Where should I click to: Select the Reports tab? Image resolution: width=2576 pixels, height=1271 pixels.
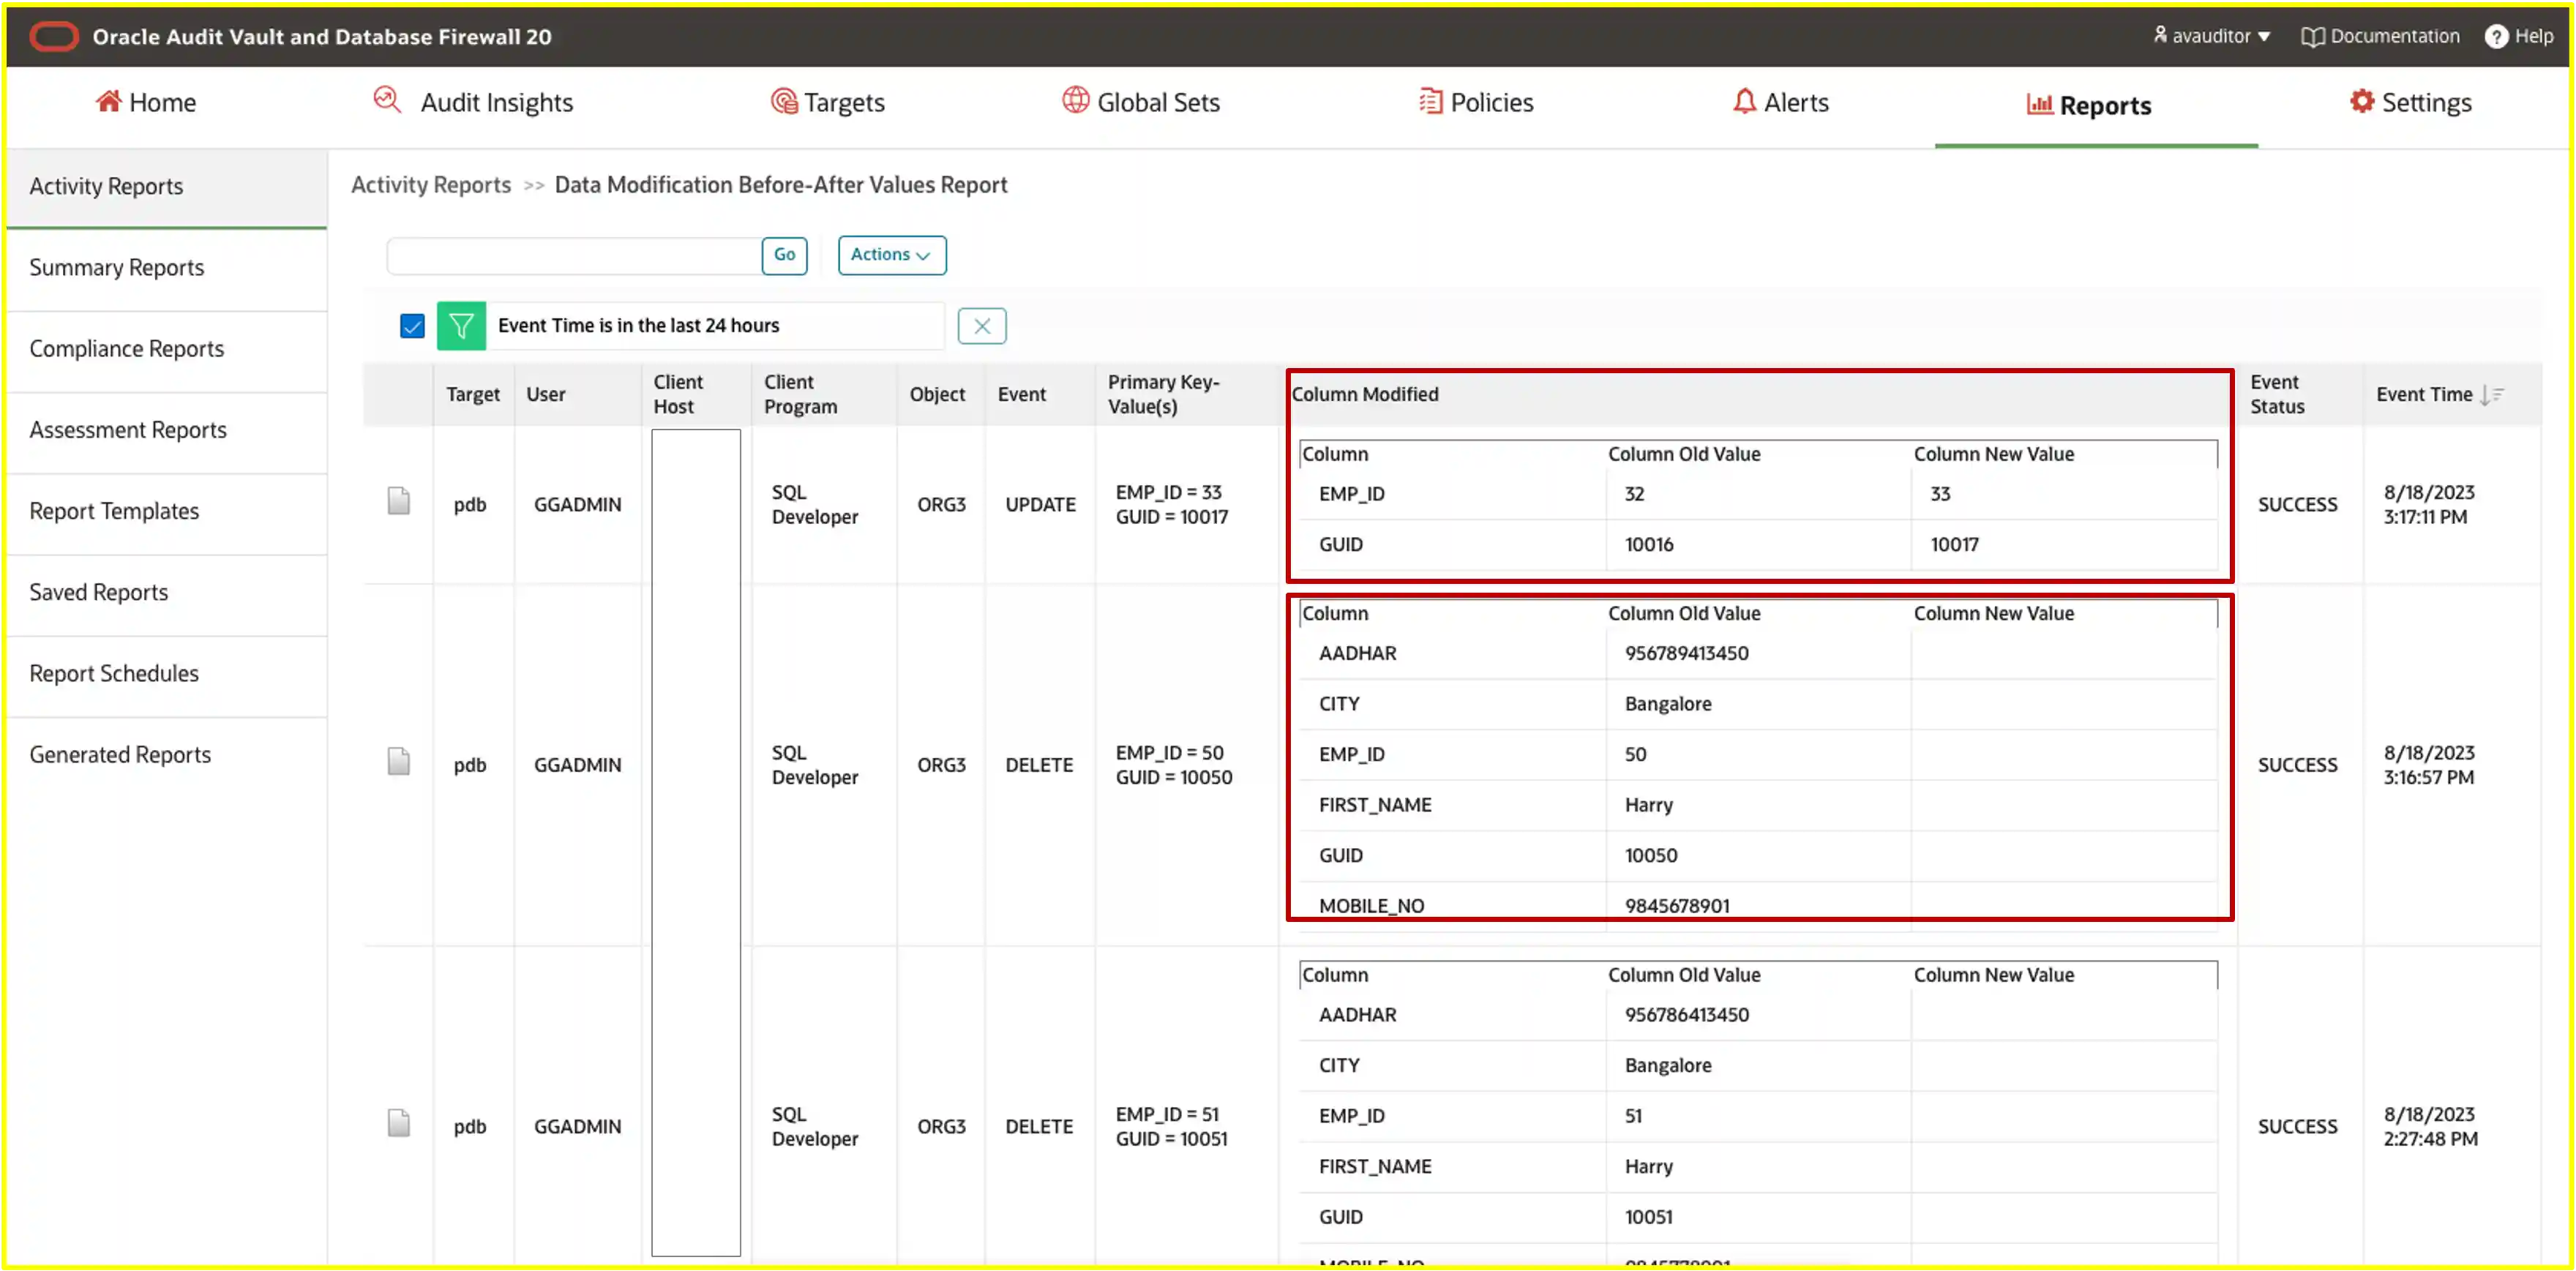tap(2089, 105)
